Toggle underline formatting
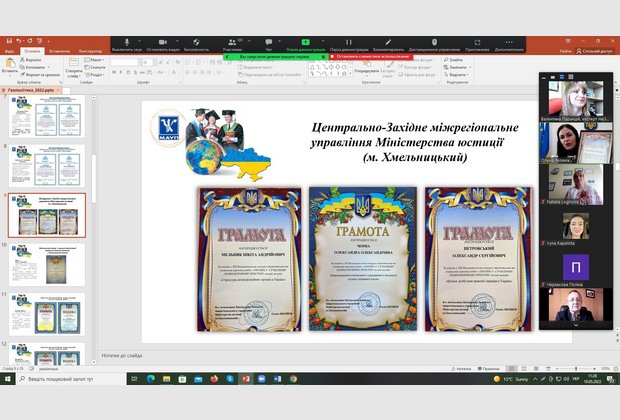Screen dimensions: 620x420 [x=128, y=72]
